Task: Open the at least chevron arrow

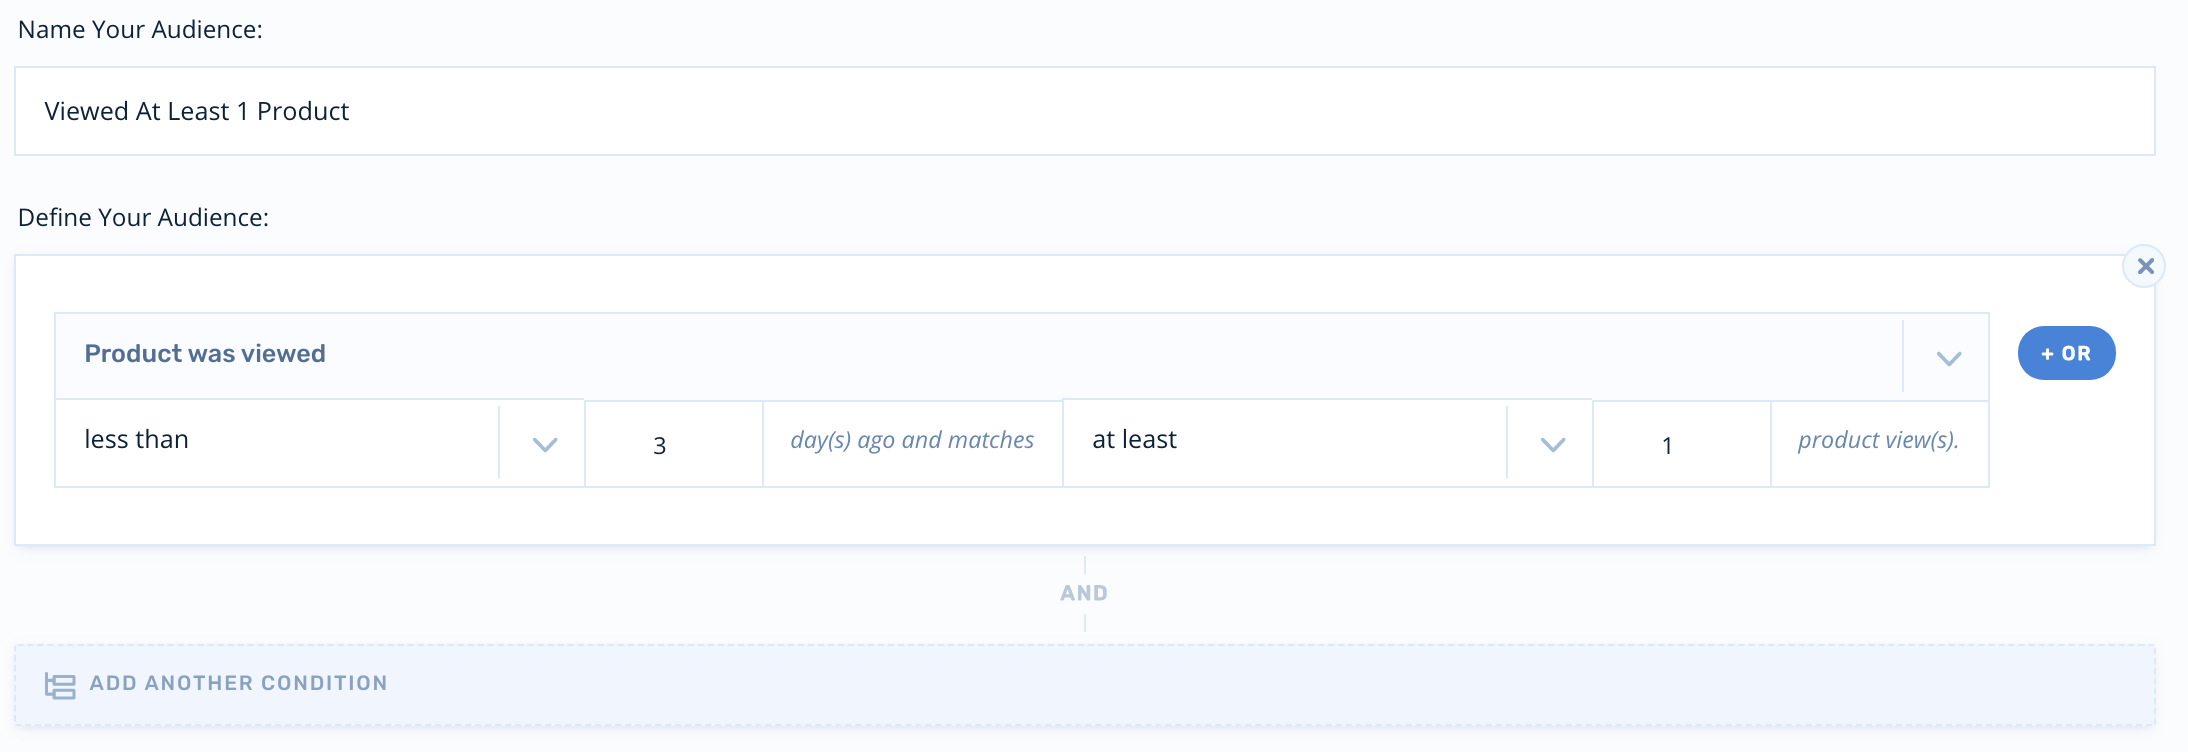Action: point(1552,444)
